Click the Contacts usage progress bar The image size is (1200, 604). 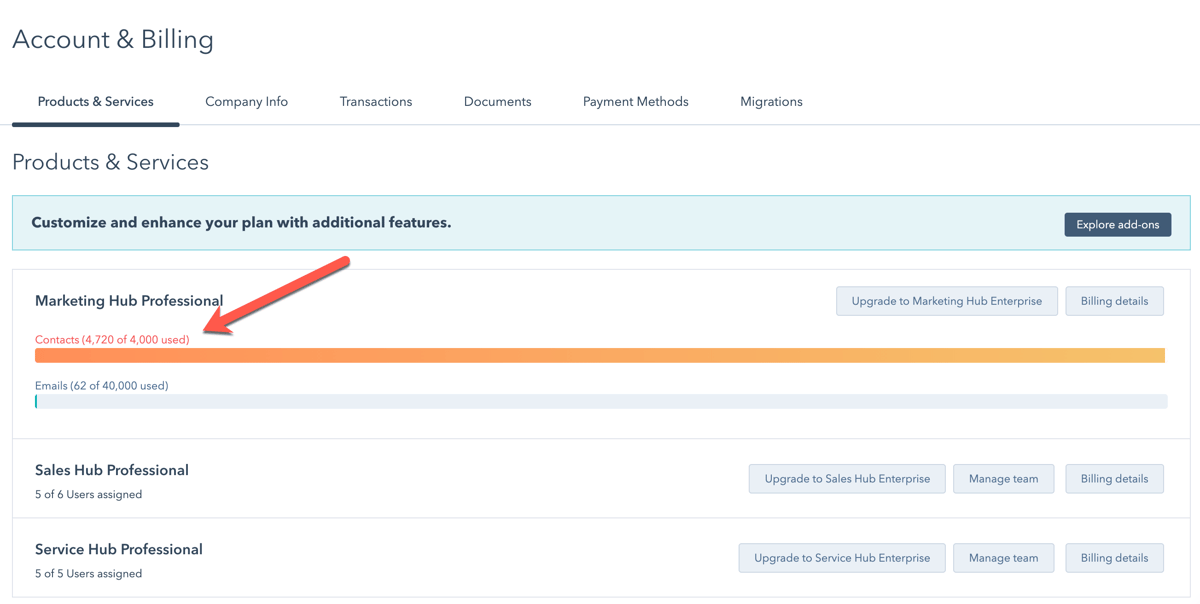(600, 355)
